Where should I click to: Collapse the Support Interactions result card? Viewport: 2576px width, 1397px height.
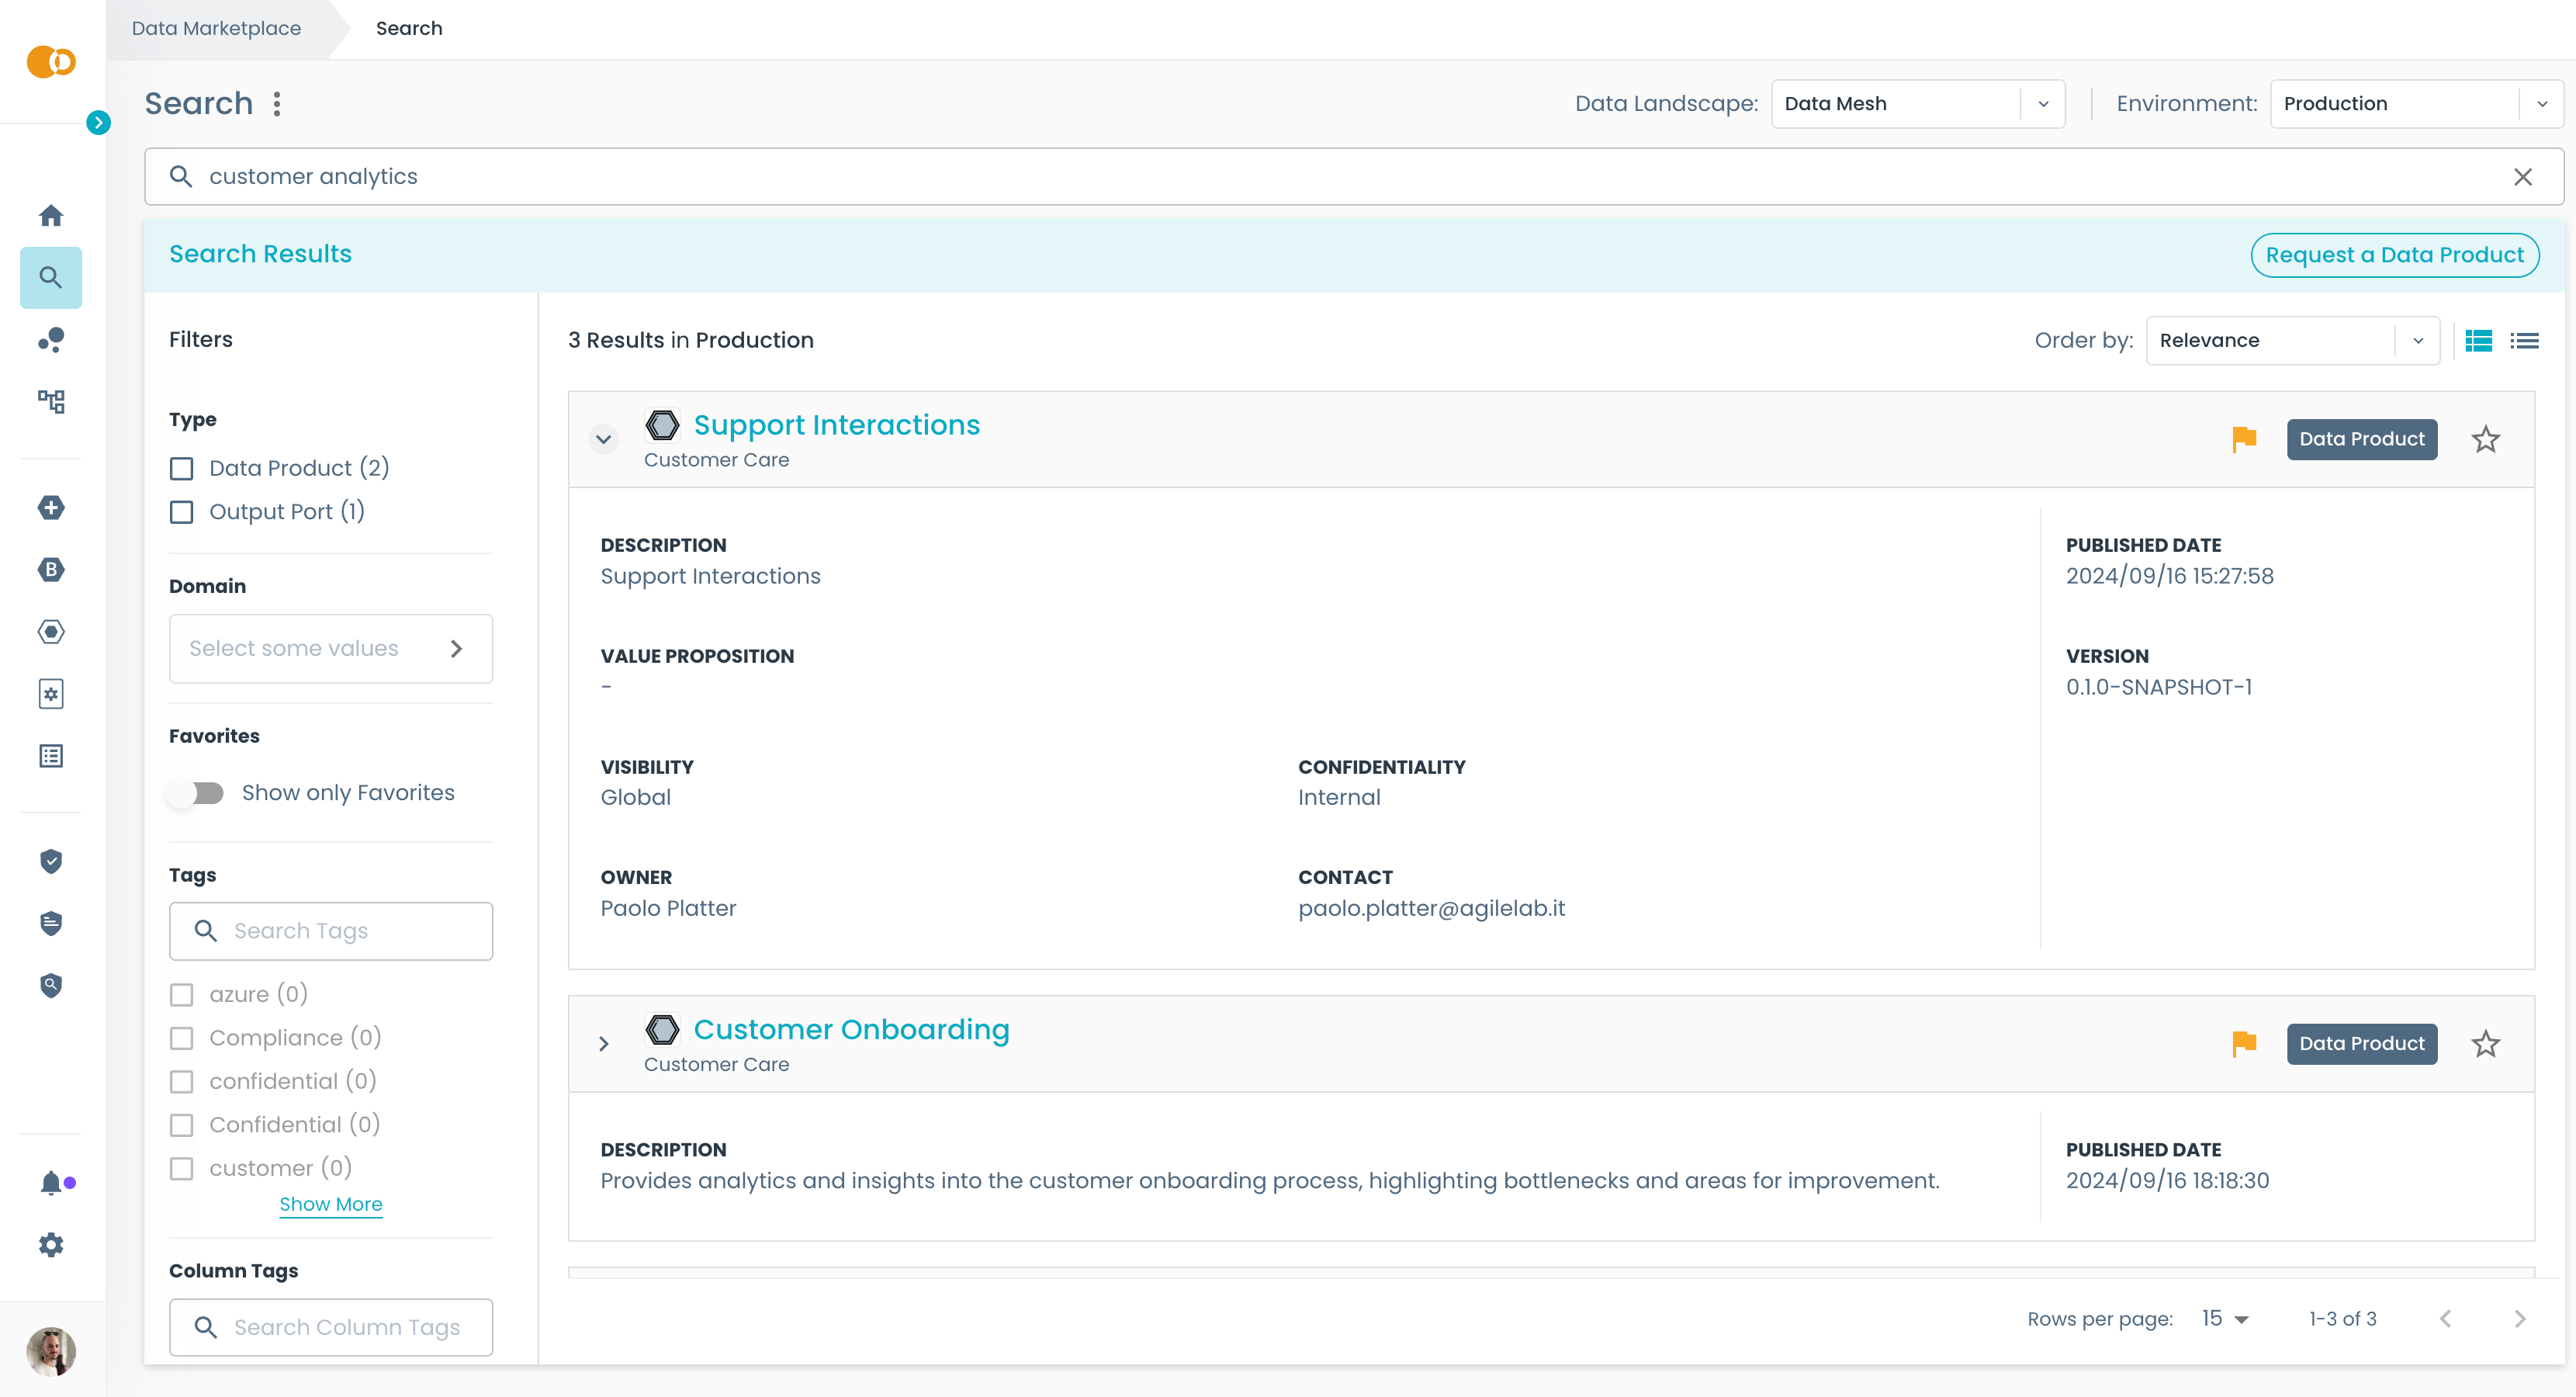(603, 439)
